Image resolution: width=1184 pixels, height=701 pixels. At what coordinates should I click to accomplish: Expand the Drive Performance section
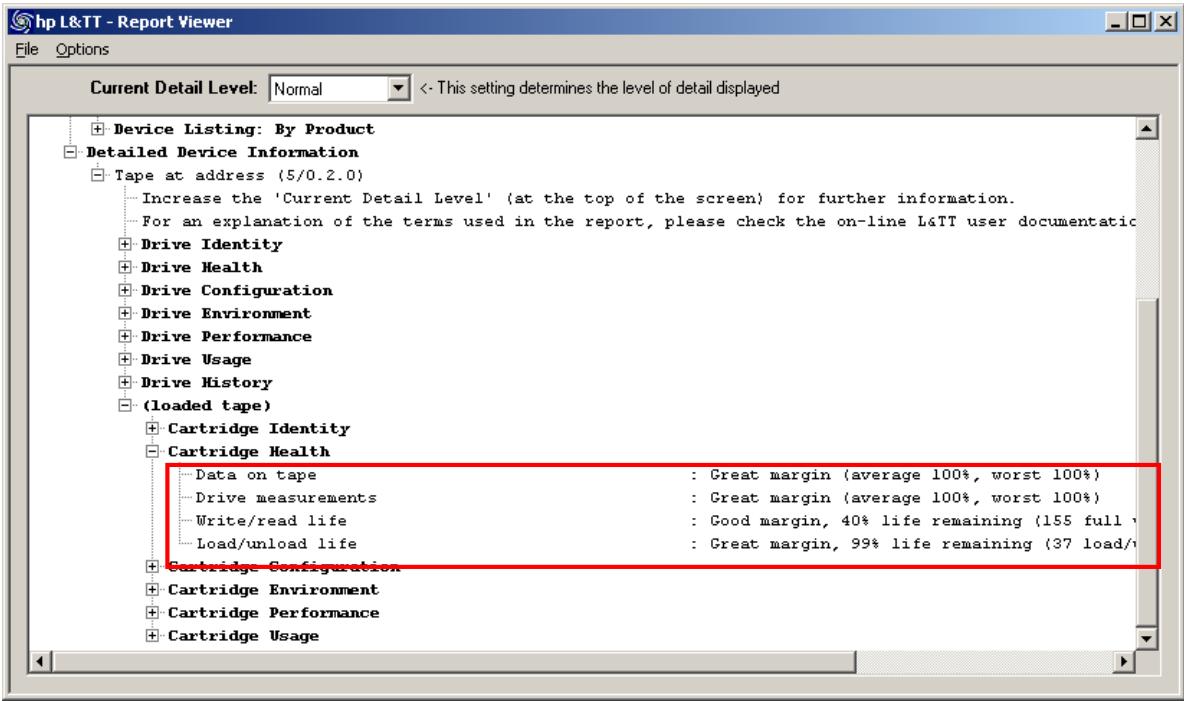pos(125,336)
